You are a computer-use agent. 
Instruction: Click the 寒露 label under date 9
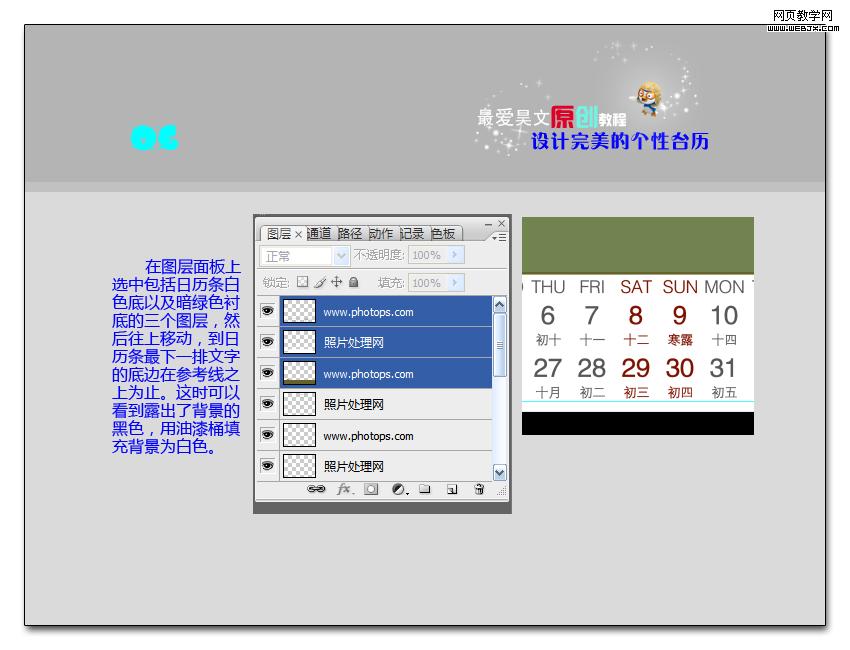(x=680, y=340)
